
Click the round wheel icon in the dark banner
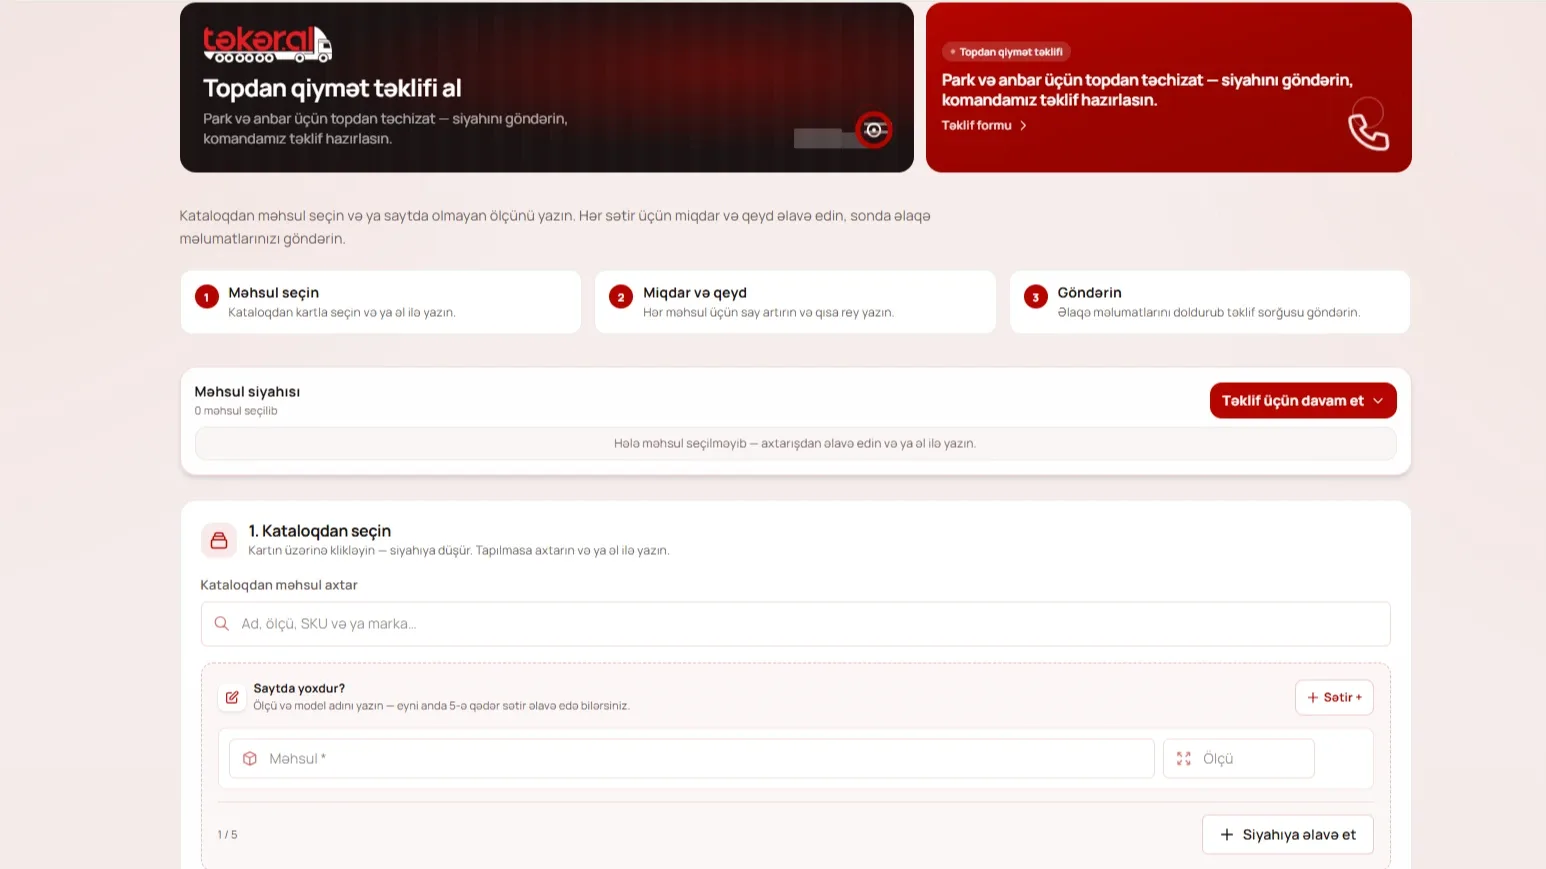coord(874,130)
